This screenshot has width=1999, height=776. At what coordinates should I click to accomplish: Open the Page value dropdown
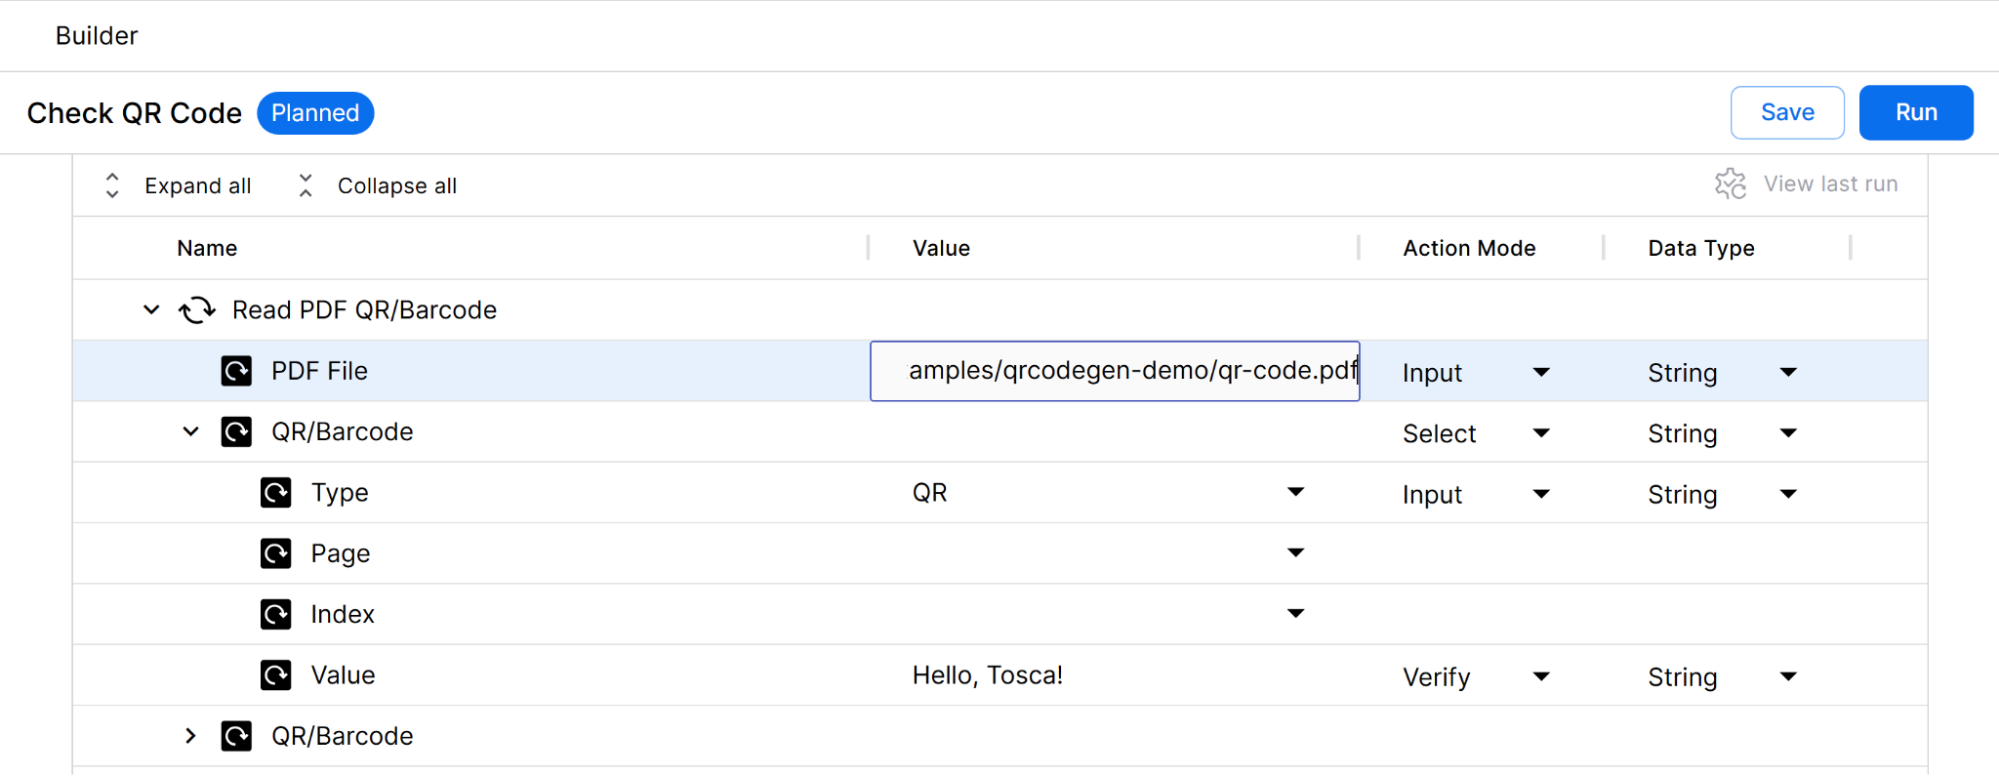click(x=1295, y=553)
